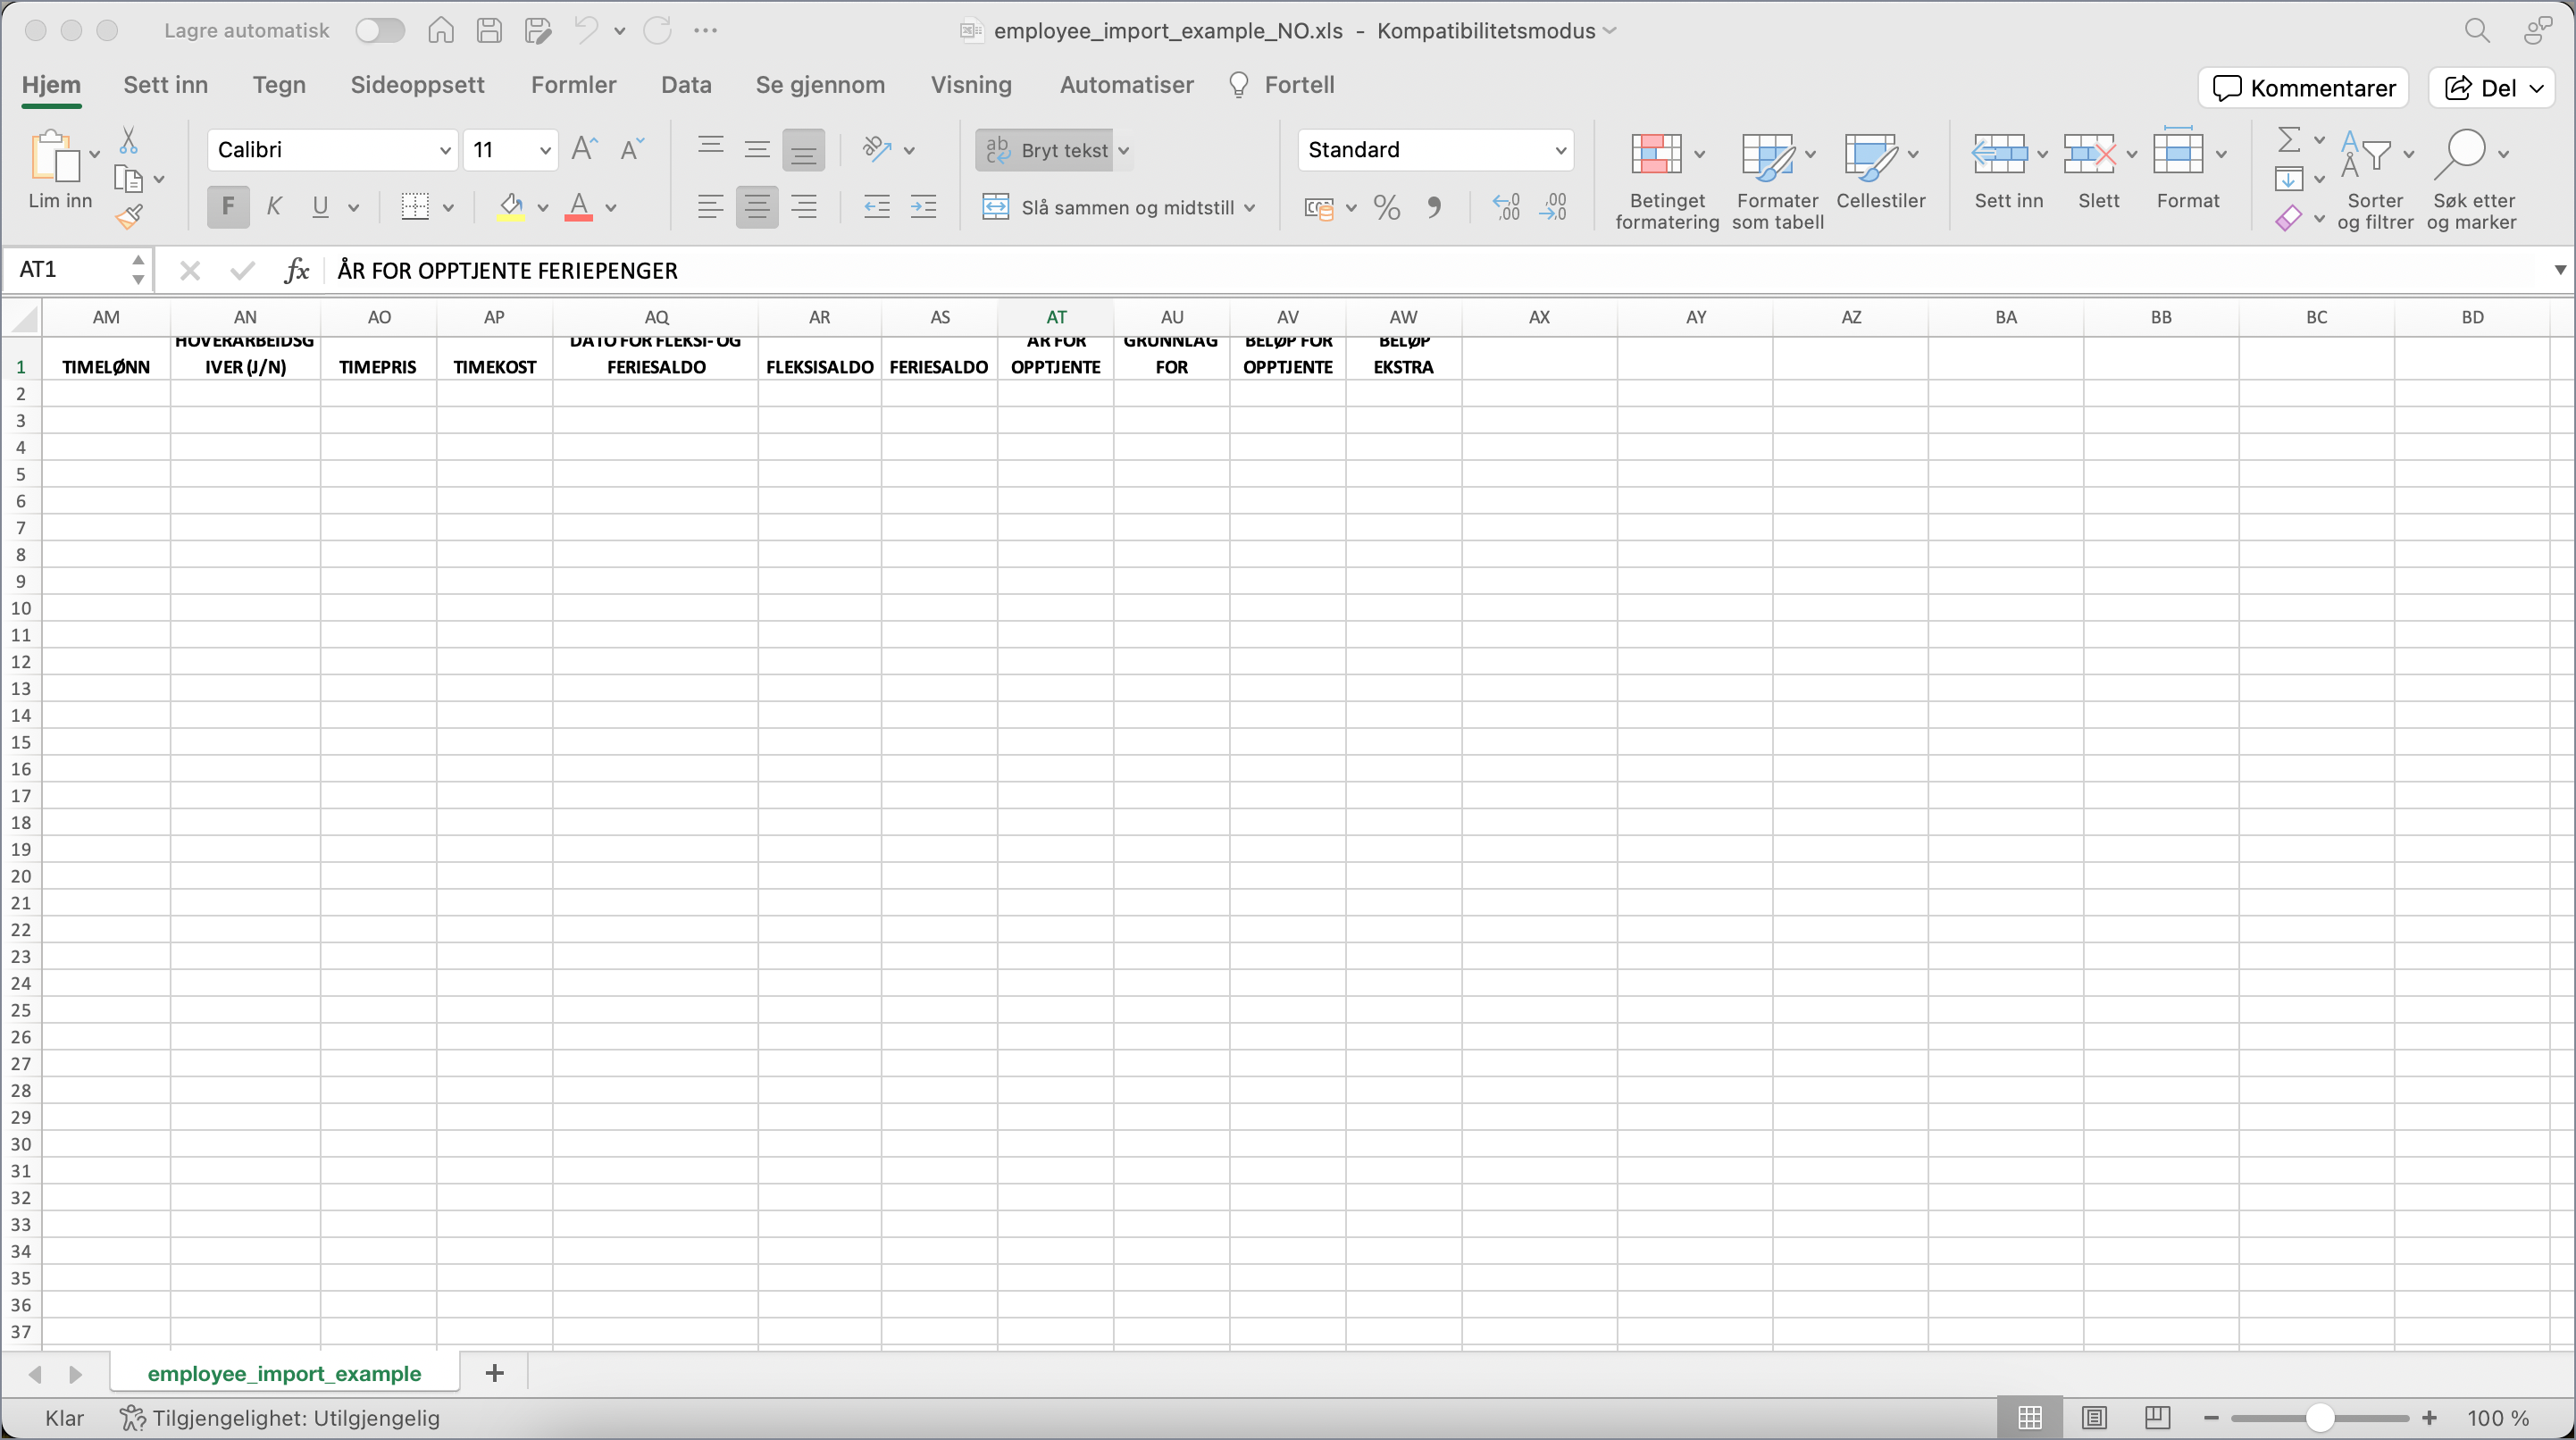The width and height of the screenshot is (2576, 1440).
Task: Click the AutoSum sigma icon
Action: 2289,139
